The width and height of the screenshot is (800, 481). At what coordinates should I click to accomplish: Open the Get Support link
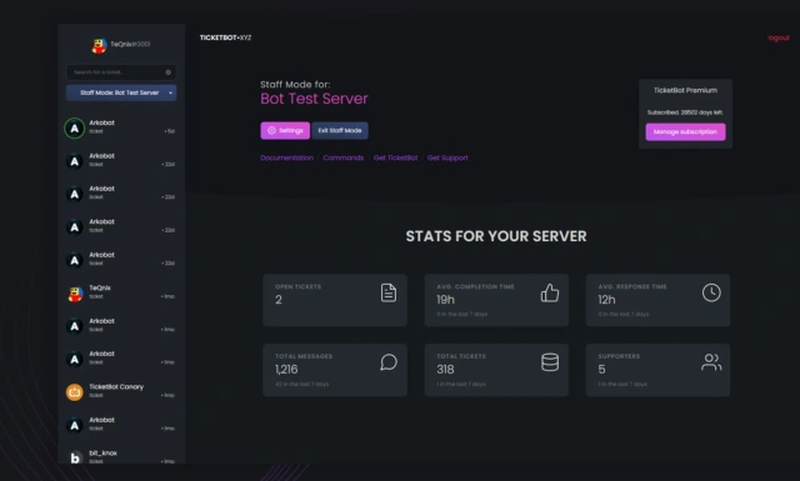(x=447, y=158)
